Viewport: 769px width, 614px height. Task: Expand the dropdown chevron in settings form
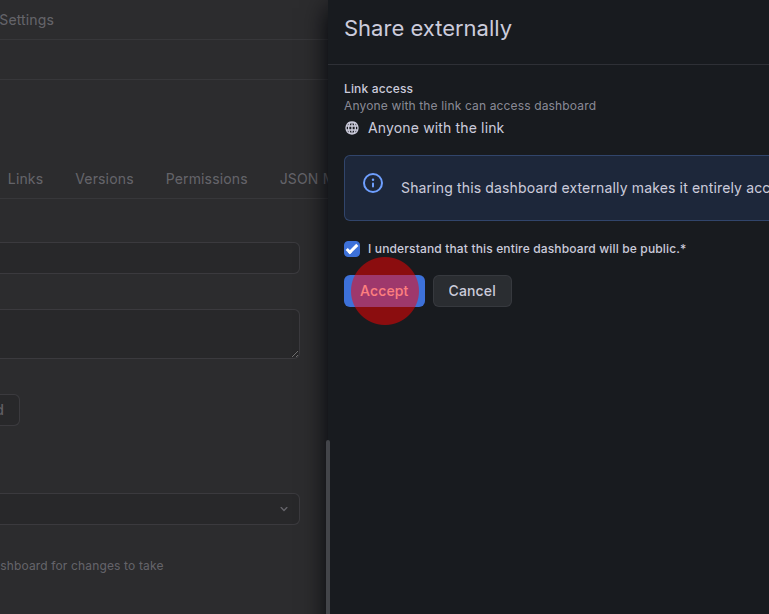283,509
